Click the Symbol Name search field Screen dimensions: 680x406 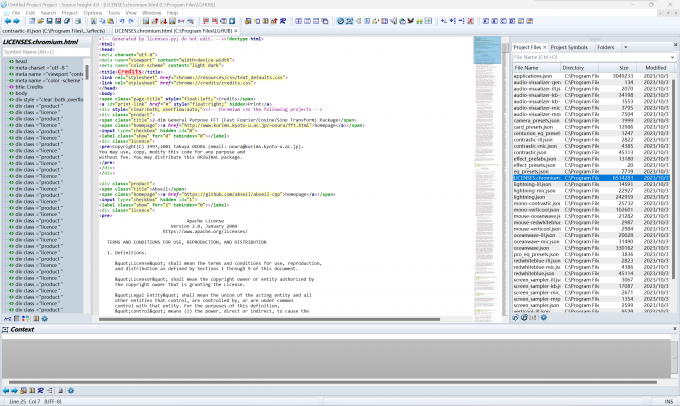(45, 53)
